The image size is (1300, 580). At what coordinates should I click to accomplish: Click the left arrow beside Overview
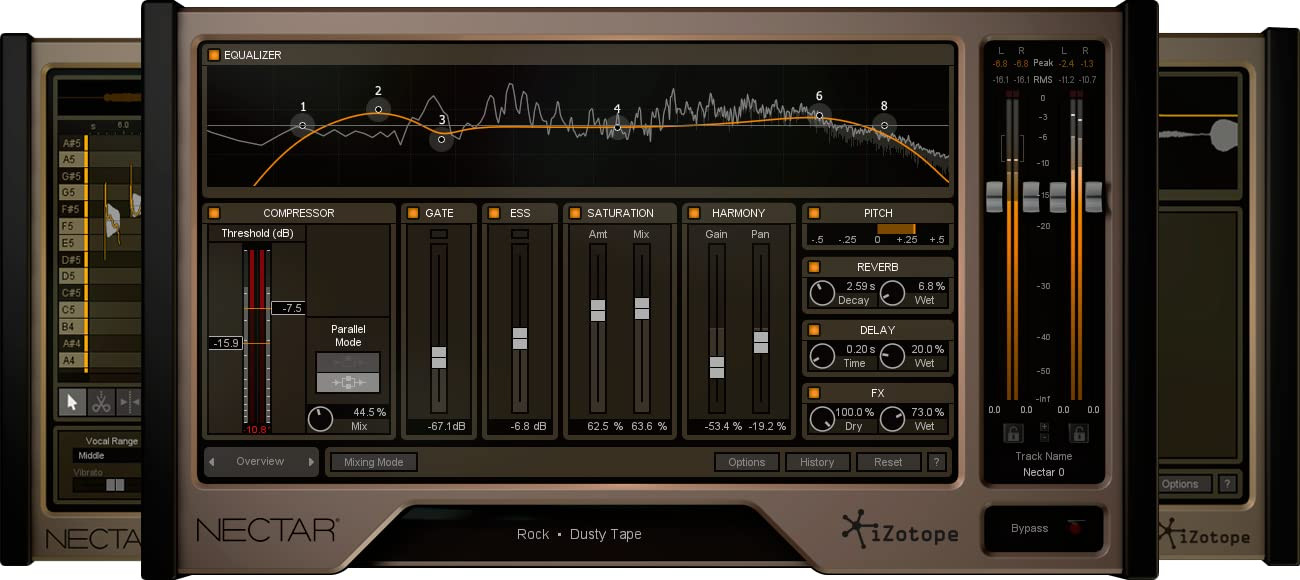click(212, 461)
